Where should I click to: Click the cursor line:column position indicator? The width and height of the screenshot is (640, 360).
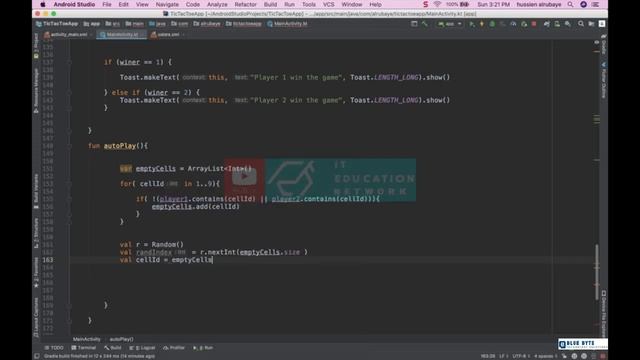click(488, 356)
